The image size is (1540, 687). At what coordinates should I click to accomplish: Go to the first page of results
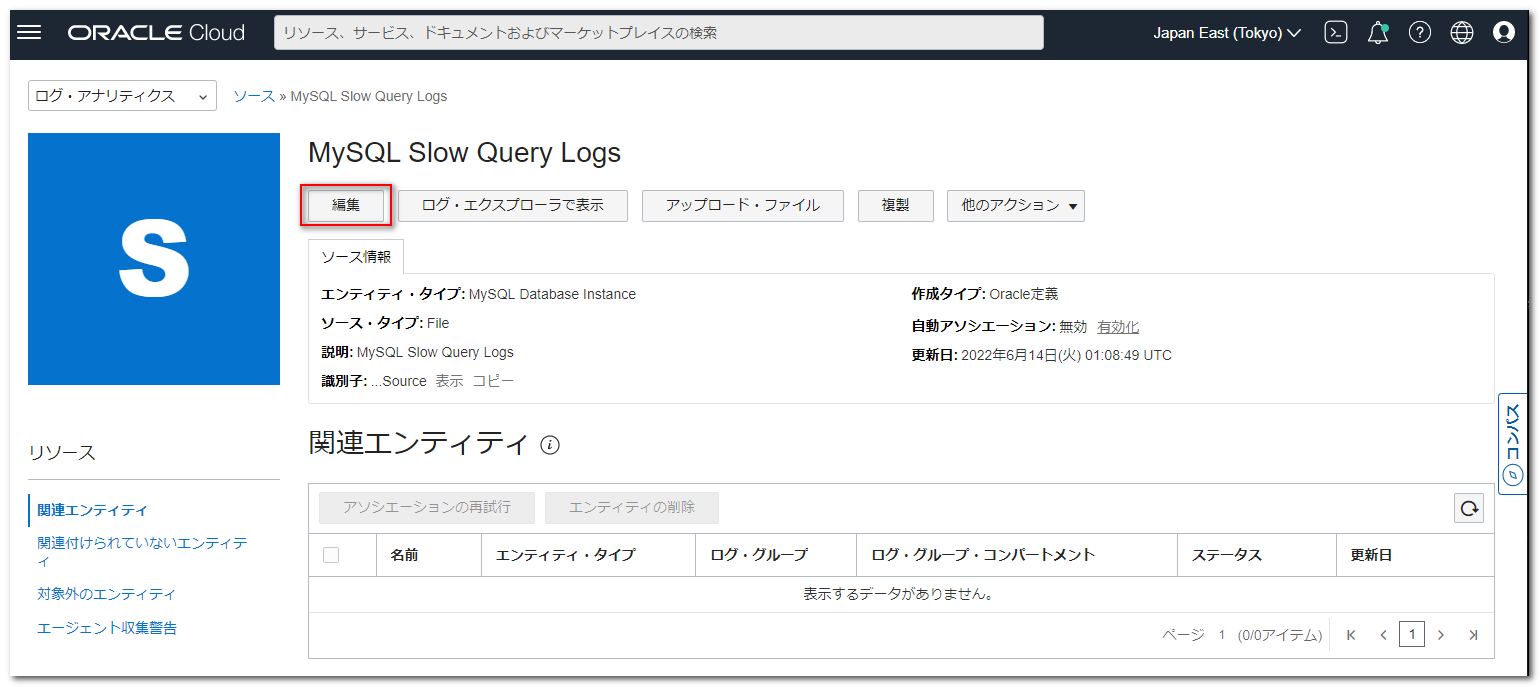tap(1352, 635)
